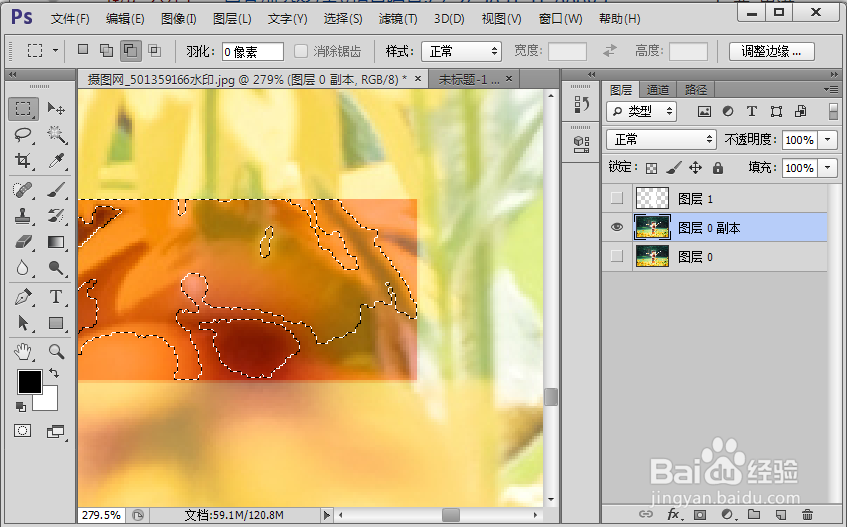Select the Lasso tool
The height and width of the screenshot is (527, 847).
pos(23,134)
